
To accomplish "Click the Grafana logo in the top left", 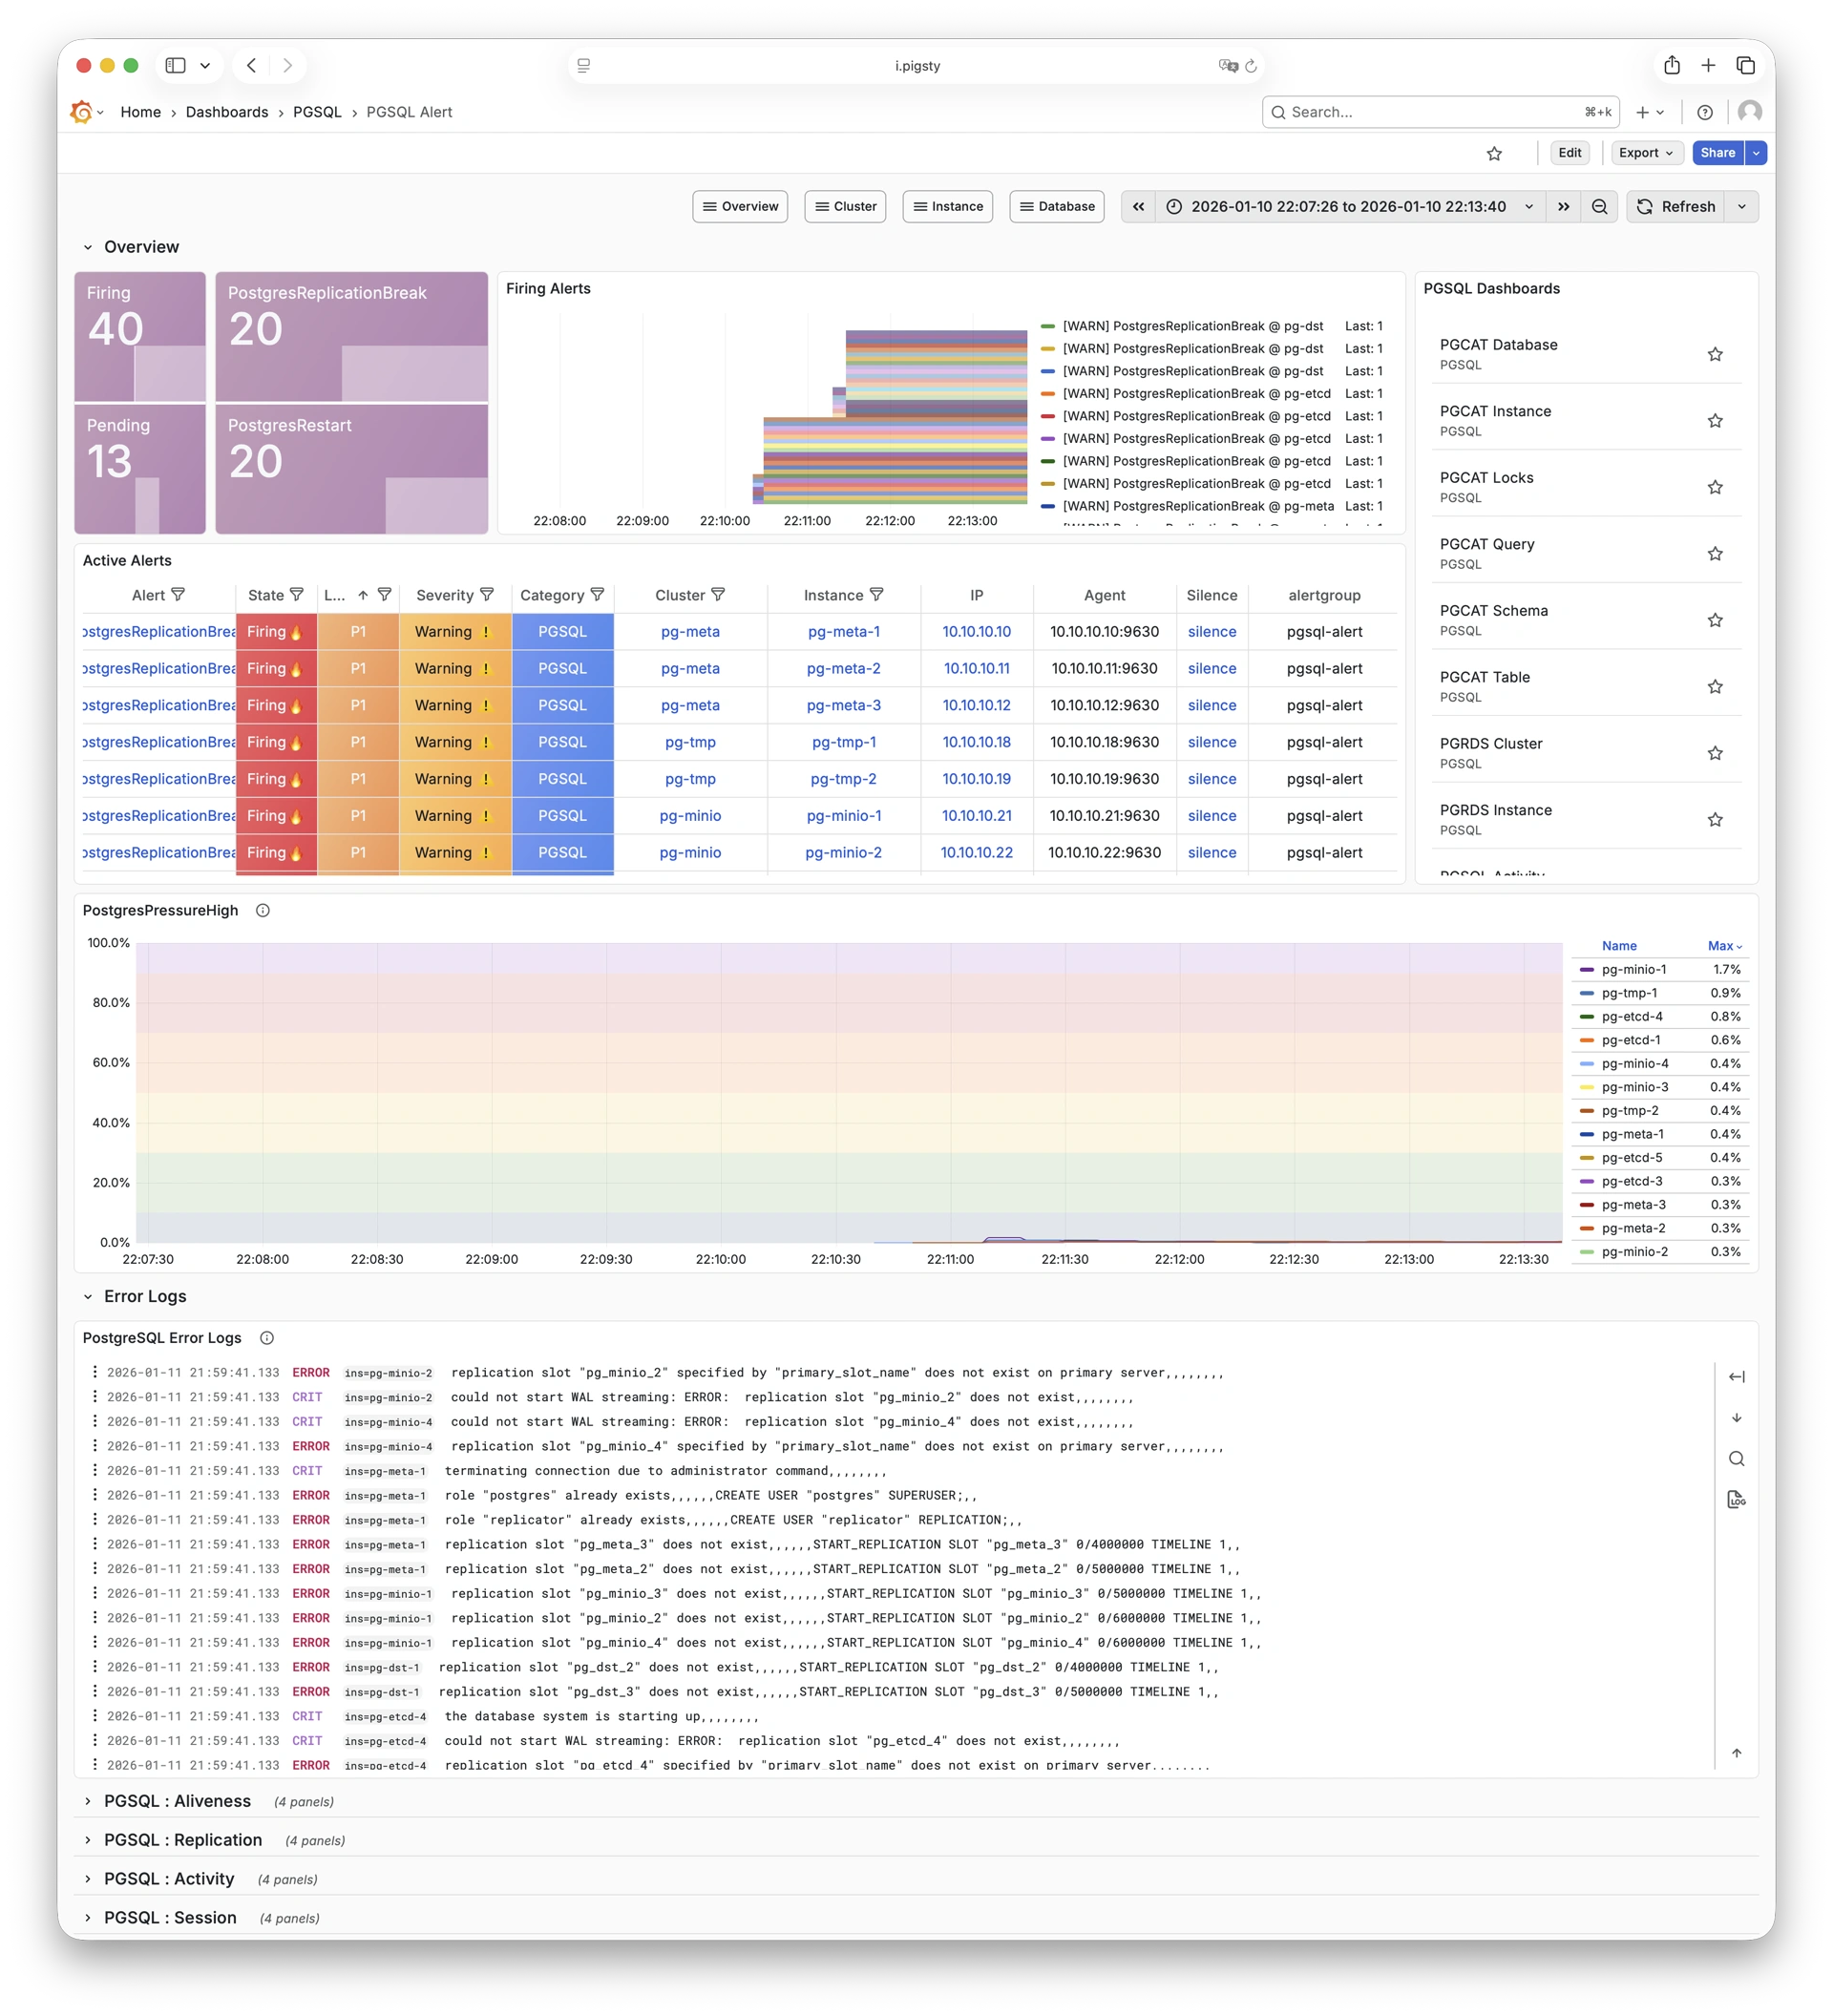I will click(80, 112).
